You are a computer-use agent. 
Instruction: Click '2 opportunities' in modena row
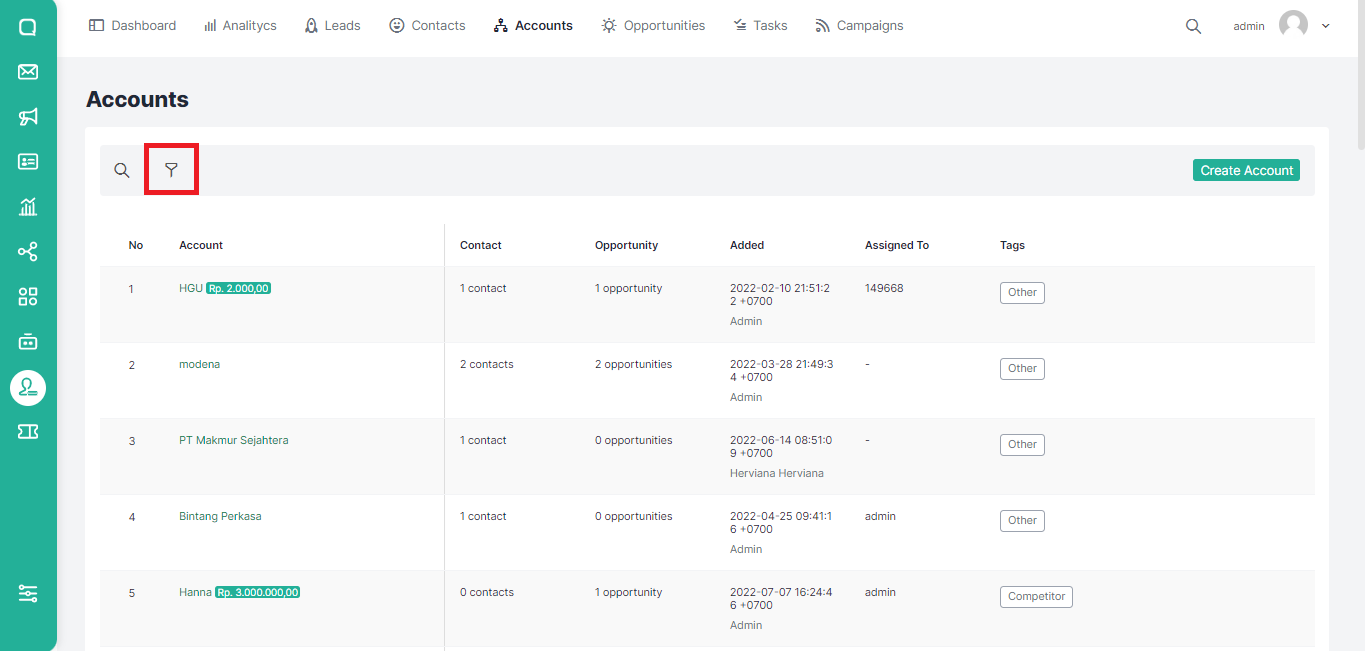[634, 364]
